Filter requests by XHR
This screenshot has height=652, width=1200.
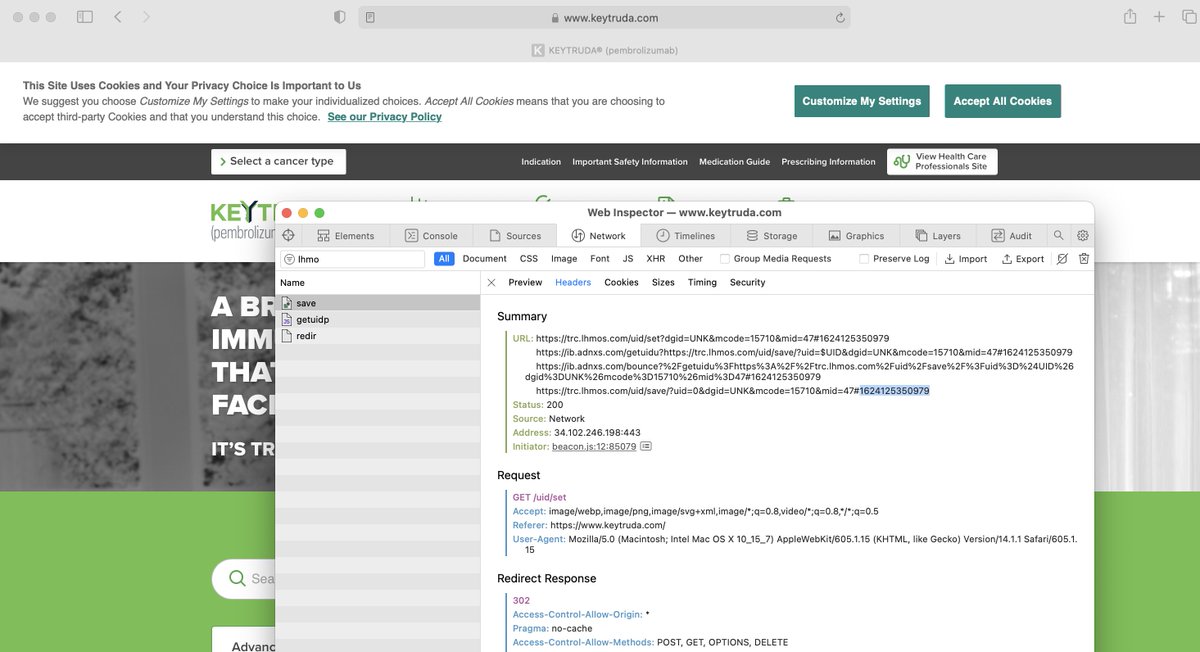pyautogui.click(x=655, y=259)
